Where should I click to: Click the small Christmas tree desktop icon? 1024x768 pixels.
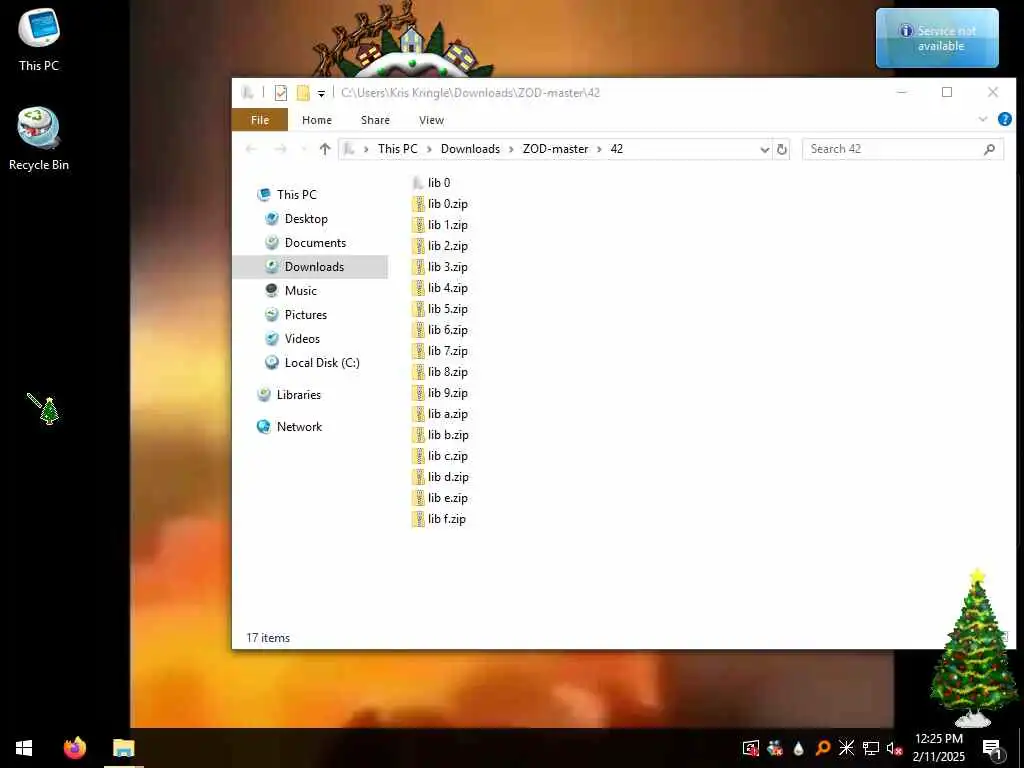(x=44, y=409)
